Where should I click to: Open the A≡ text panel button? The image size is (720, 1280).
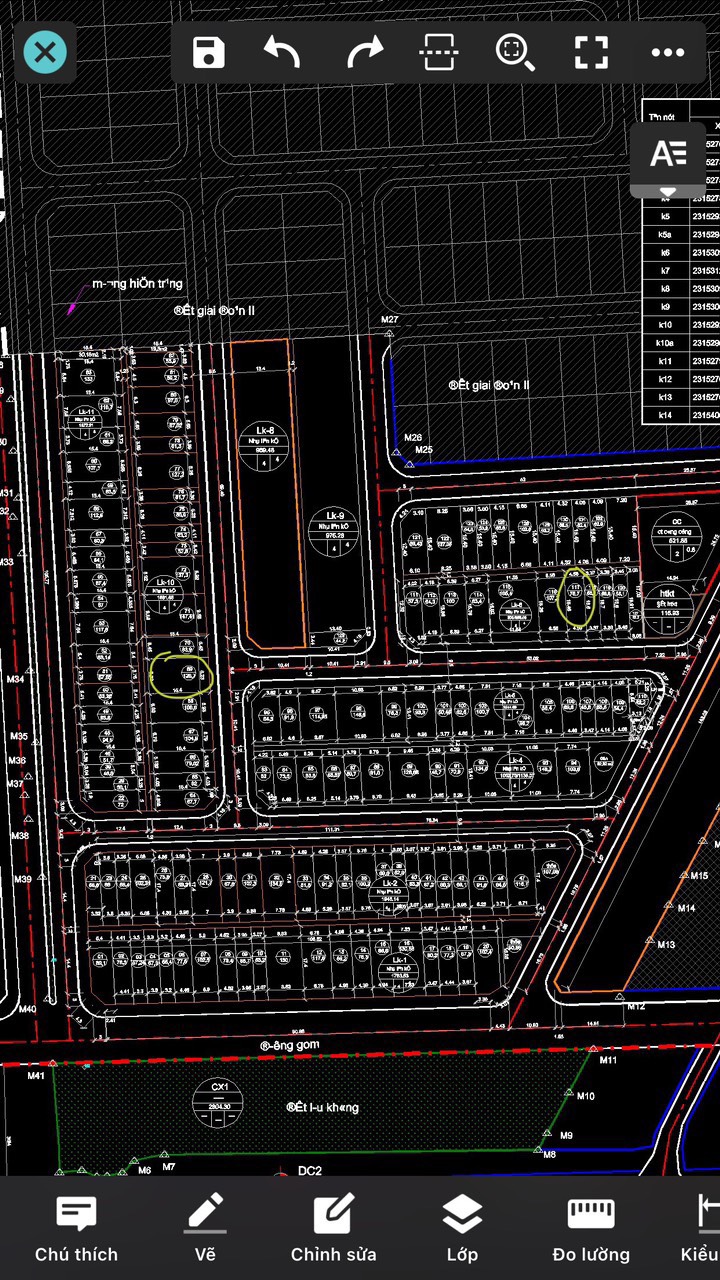click(668, 153)
